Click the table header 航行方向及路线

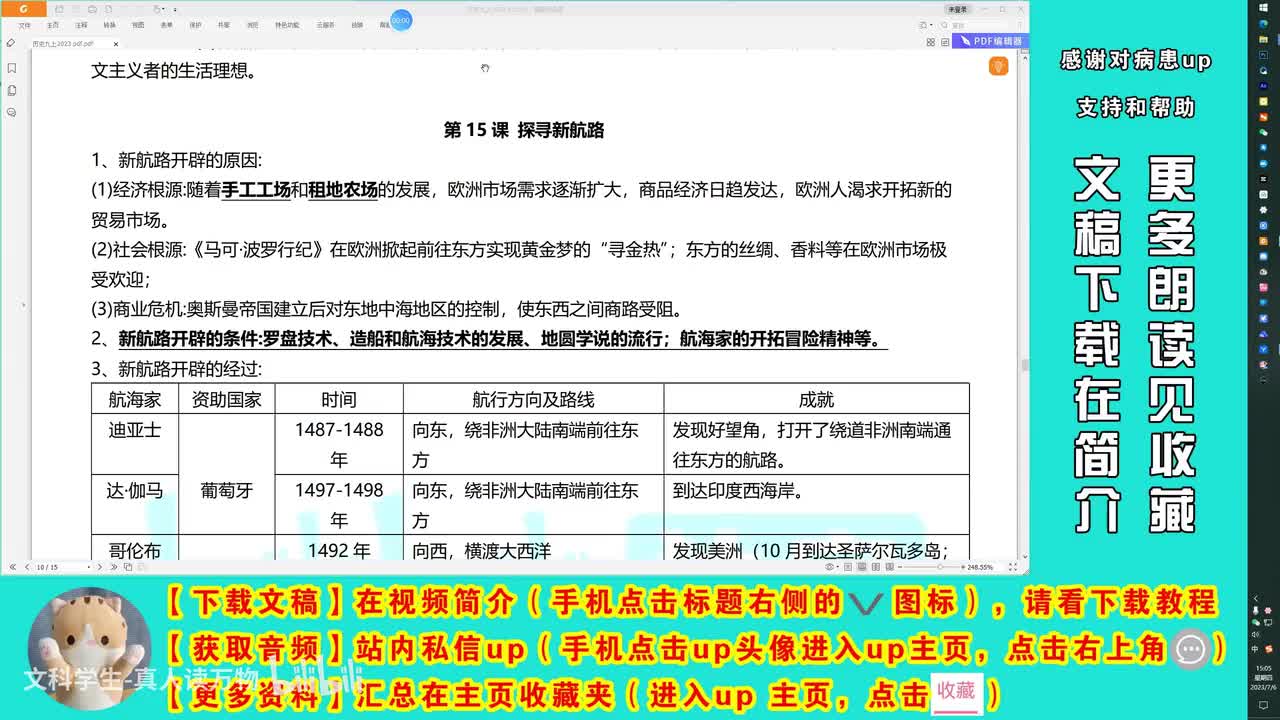[533, 399]
